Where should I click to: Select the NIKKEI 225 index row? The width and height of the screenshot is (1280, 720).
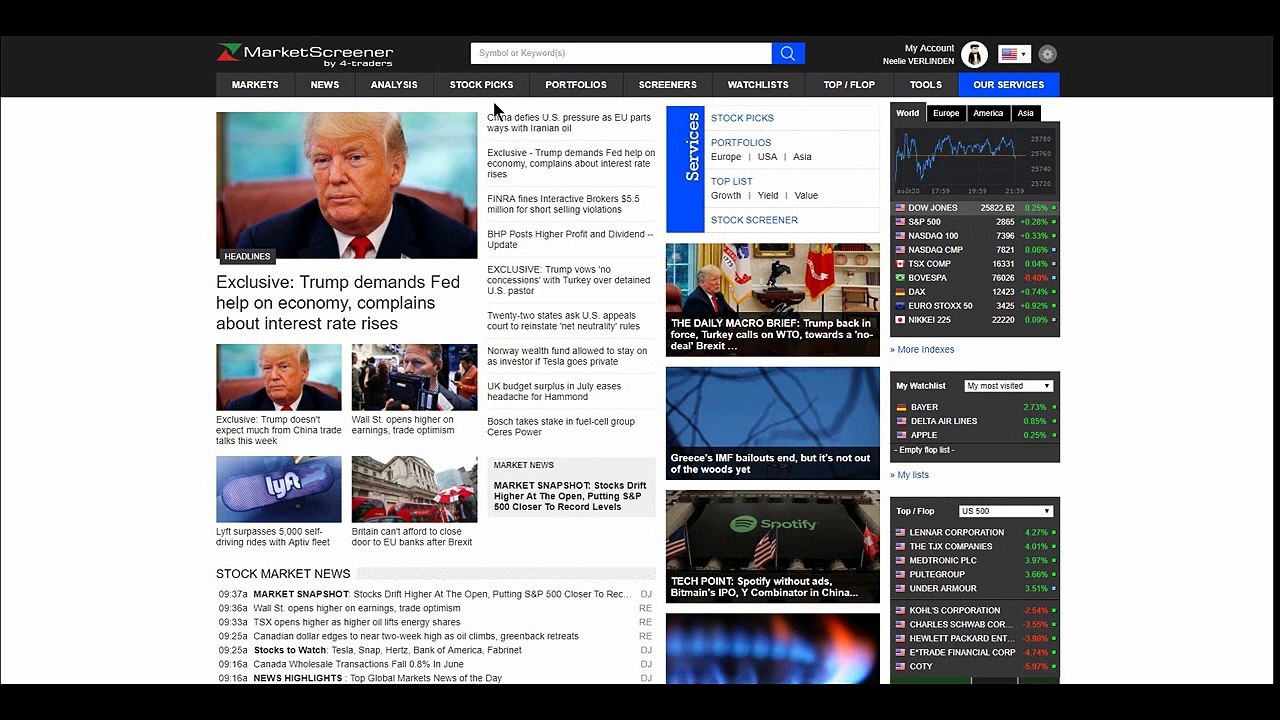(x=975, y=320)
